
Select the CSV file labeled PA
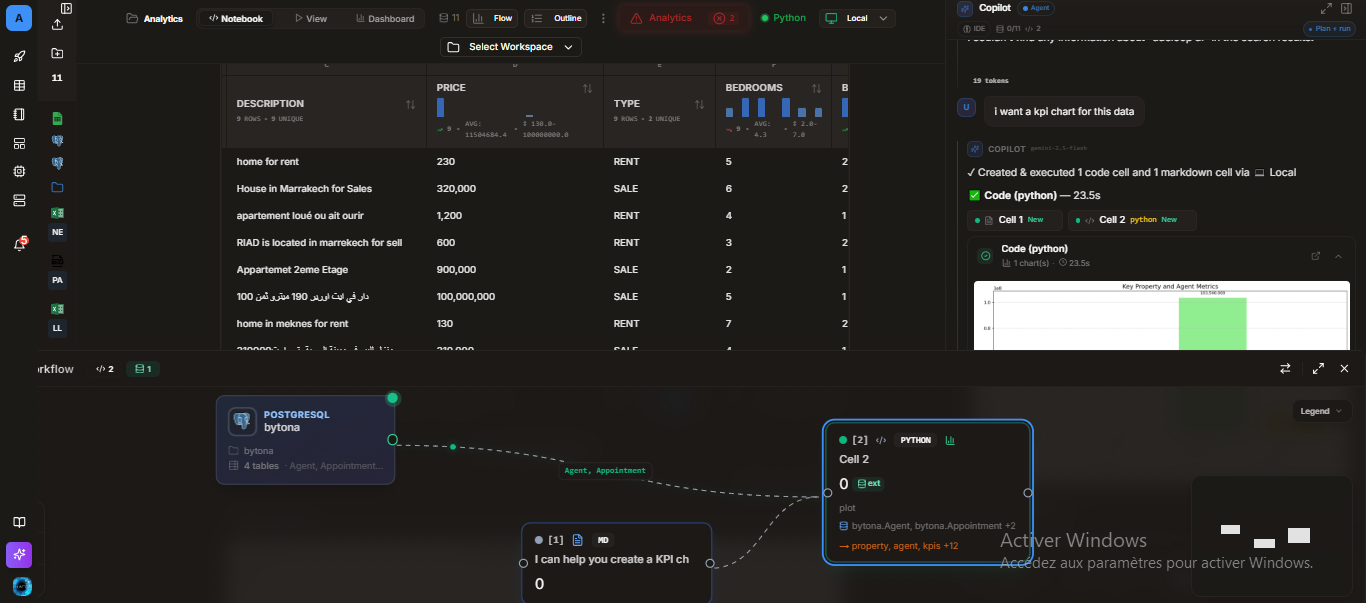pos(57,271)
